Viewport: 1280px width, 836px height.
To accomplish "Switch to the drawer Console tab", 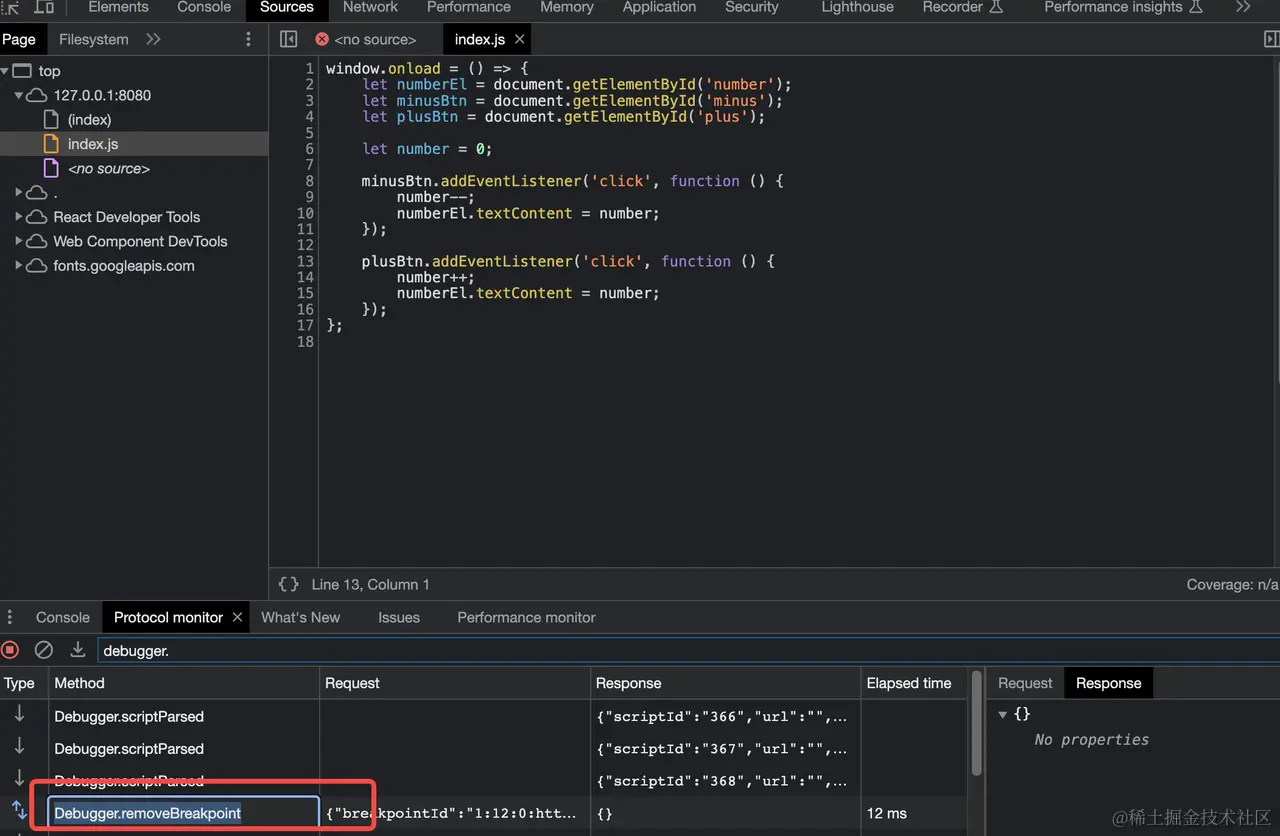I will pyautogui.click(x=62, y=617).
